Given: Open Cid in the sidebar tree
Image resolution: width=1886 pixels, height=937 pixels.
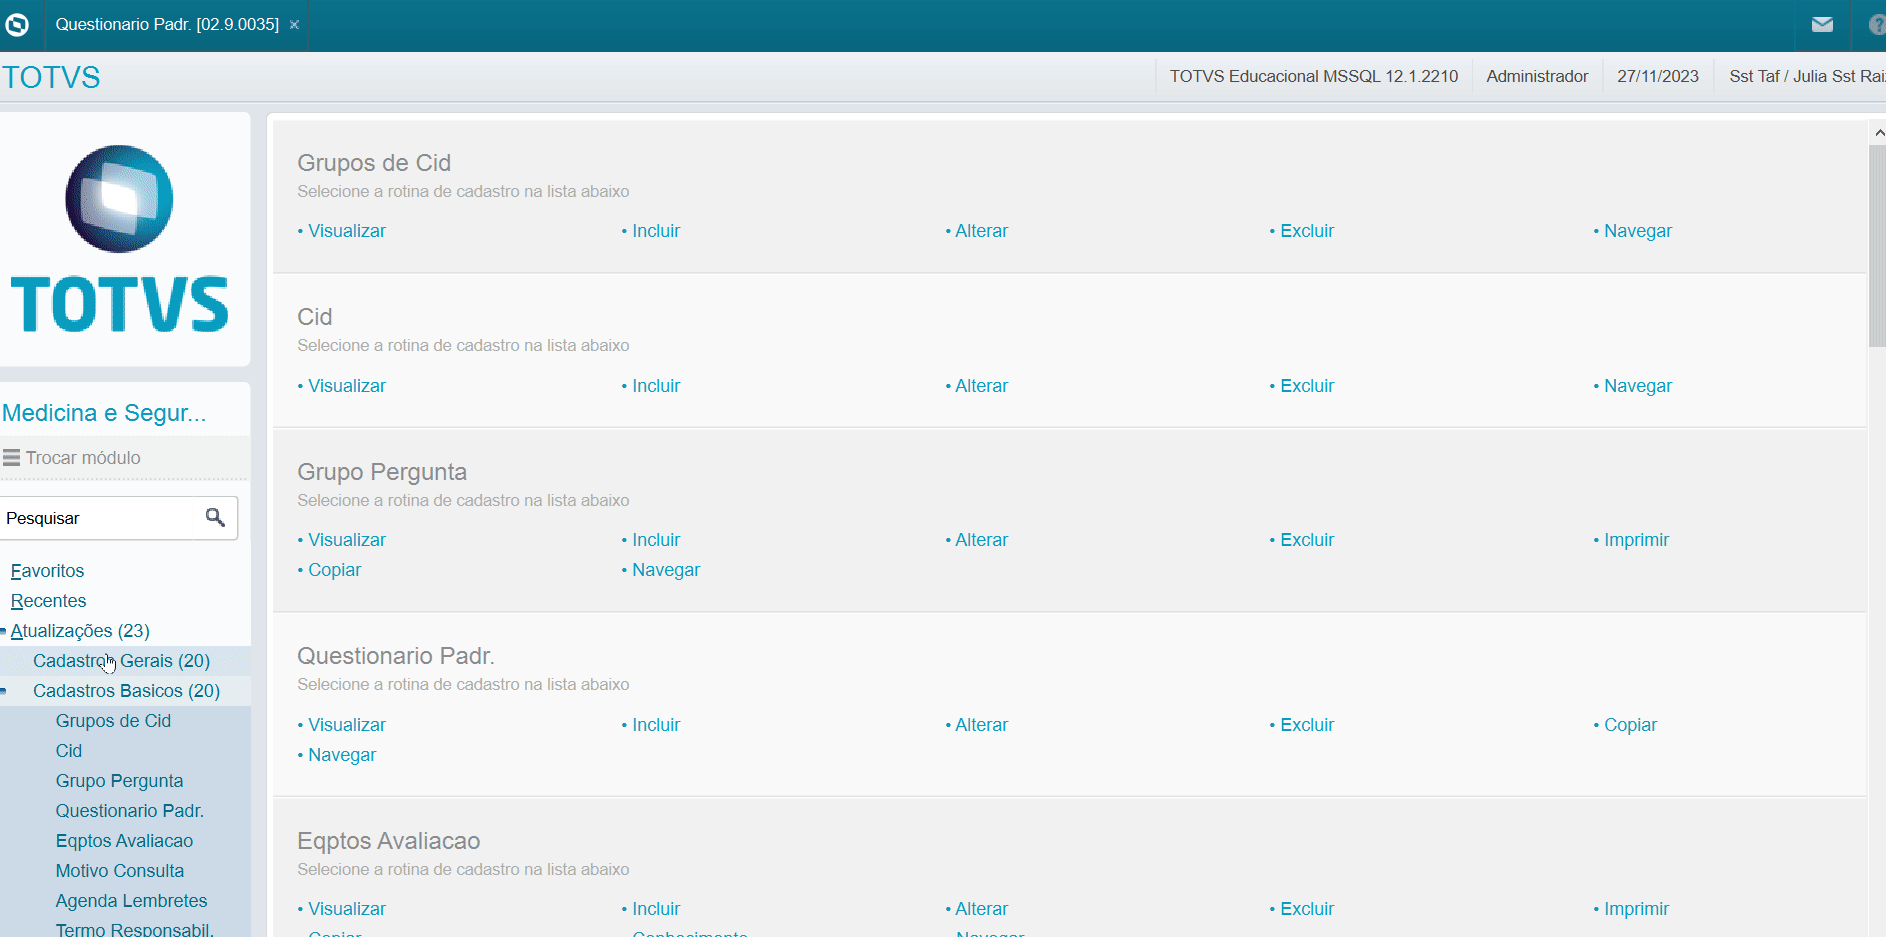Looking at the screenshot, I should (x=69, y=751).
